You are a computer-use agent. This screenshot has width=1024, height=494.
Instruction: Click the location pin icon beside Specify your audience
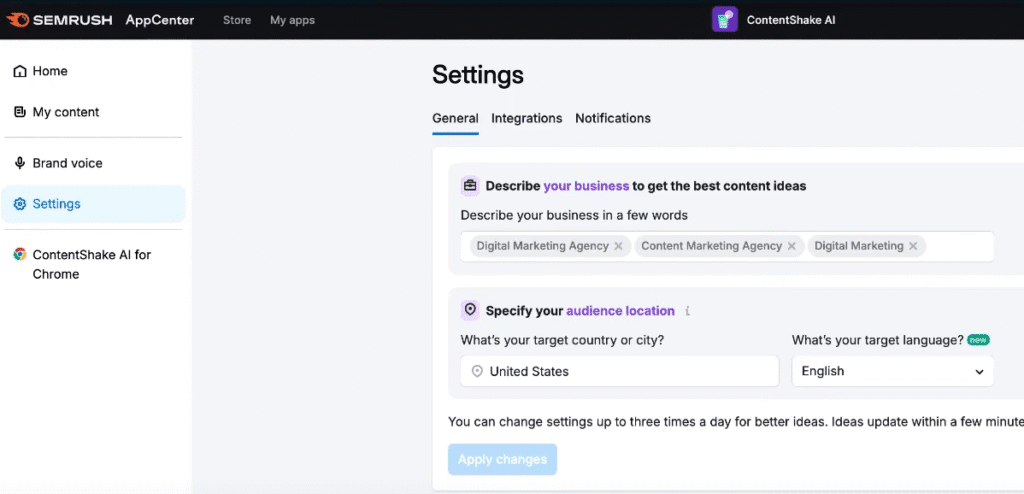470,310
